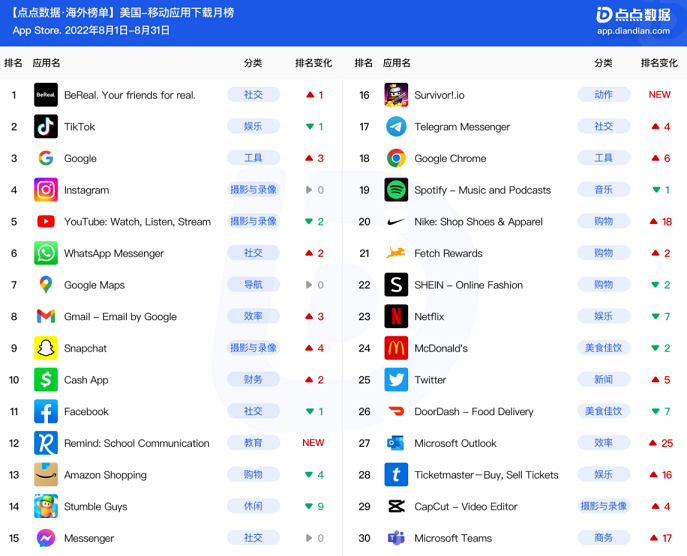This screenshot has height=556, width=687.
Task: Click 'Spotify – Music and Podcasts' name
Action: [482, 190]
